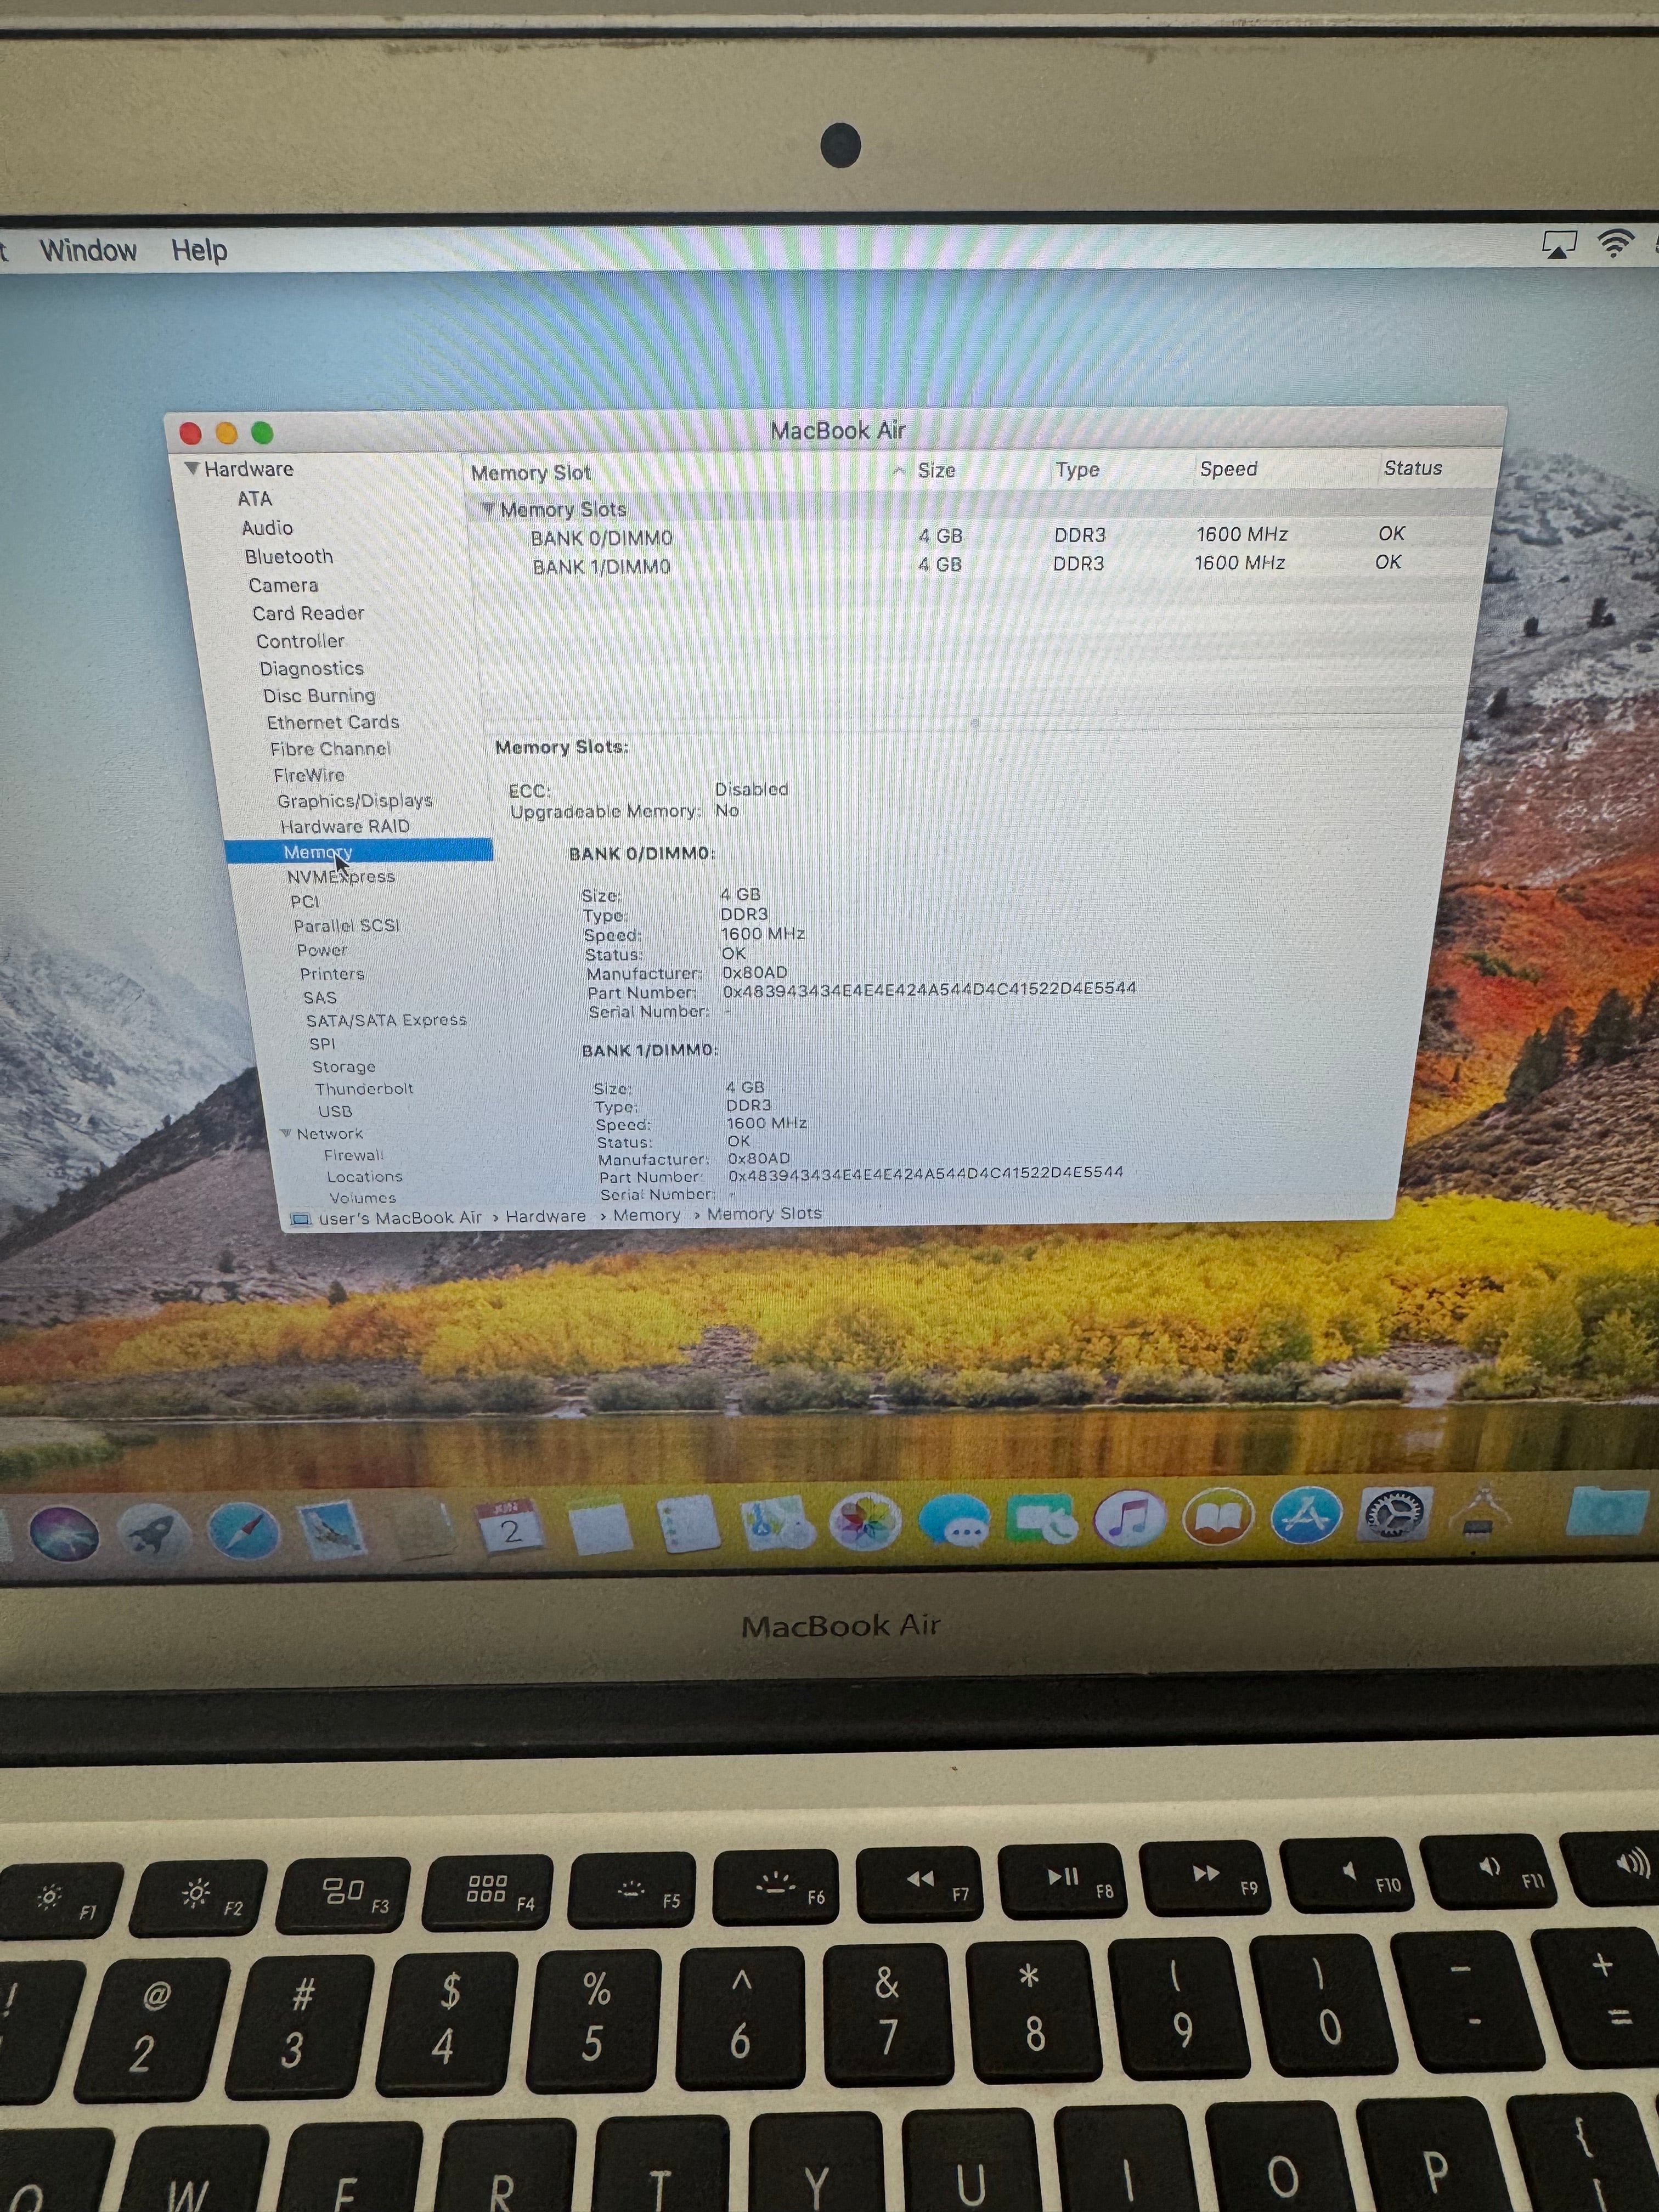Collapse the Network section triangle
The image size is (1659, 2212).
pyautogui.click(x=286, y=1133)
